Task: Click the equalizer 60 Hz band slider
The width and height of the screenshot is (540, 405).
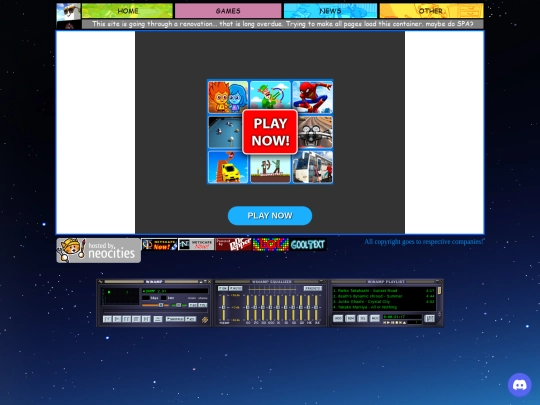Action: pyautogui.click(x=248, y=308)
